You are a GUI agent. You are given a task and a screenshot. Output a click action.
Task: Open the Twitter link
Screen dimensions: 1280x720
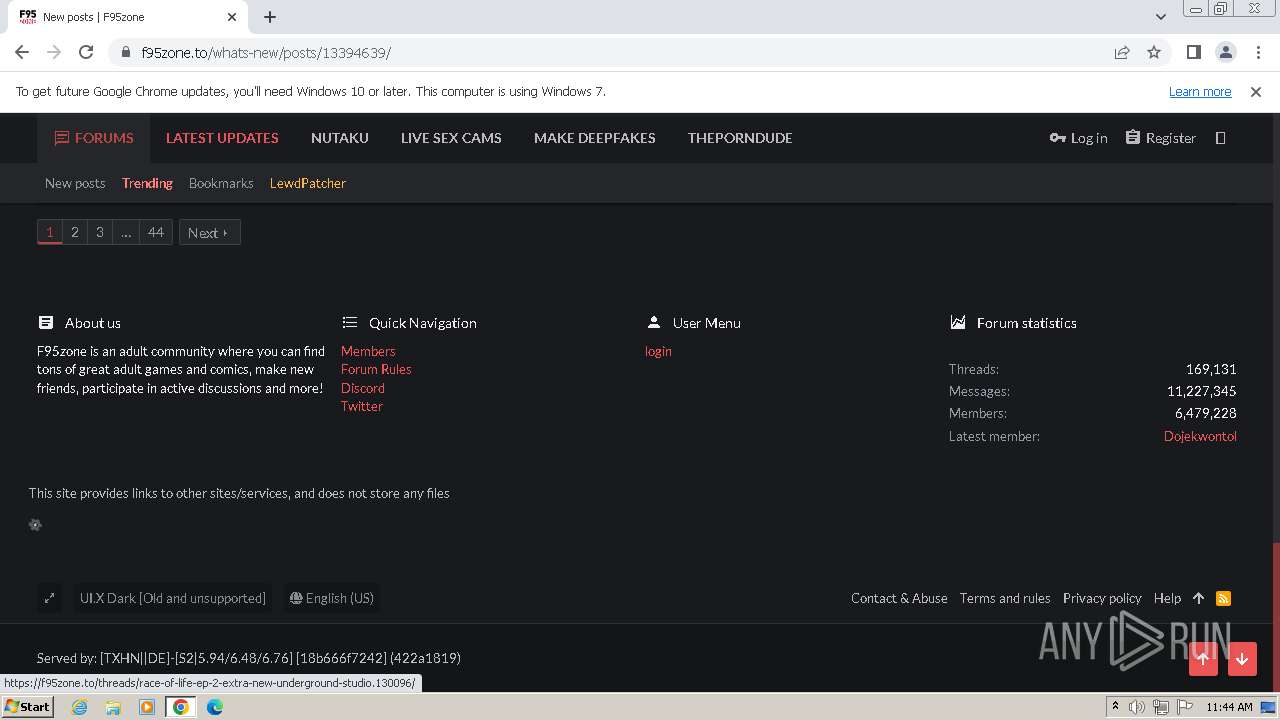click(362, 406)
